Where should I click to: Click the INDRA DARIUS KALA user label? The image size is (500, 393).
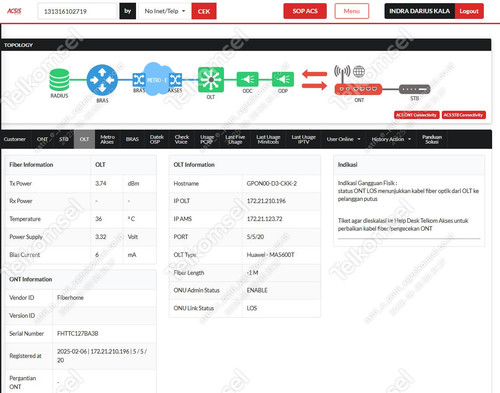click(420, 11)
